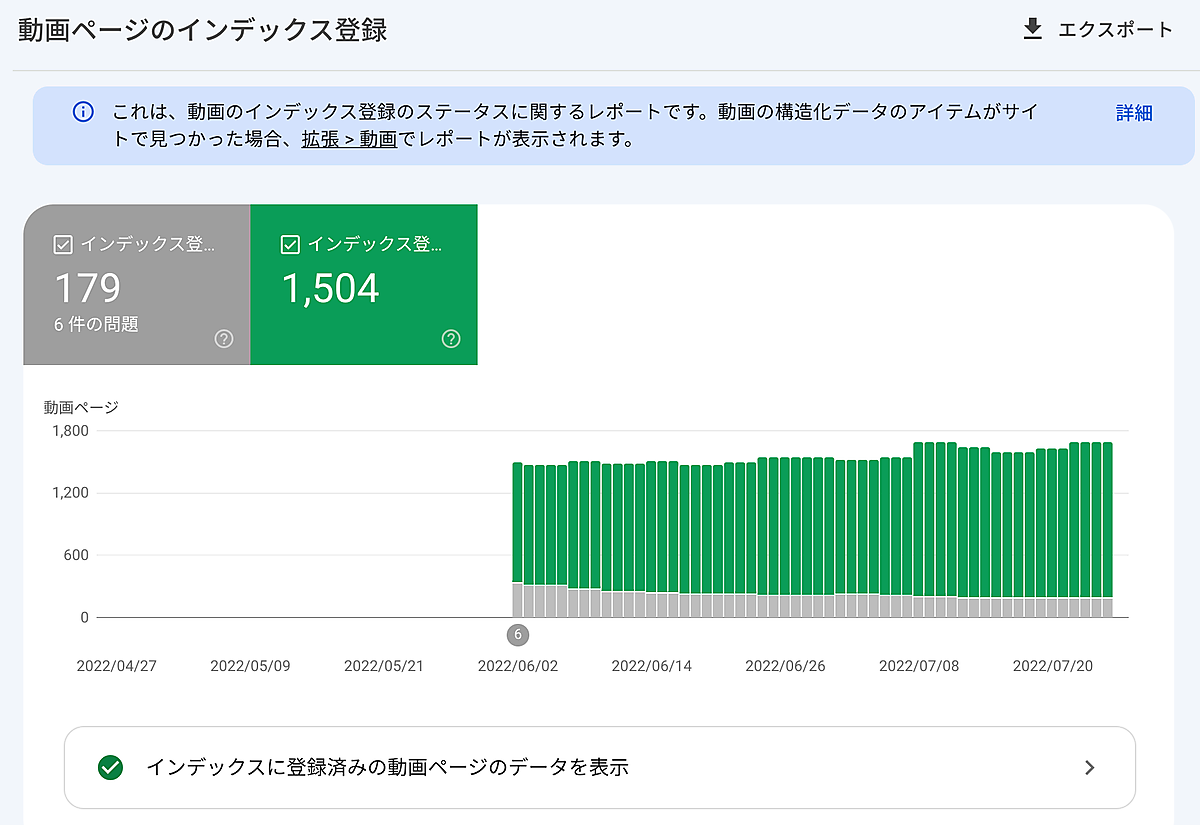Expand the indexed video pages row chevron
Screen dimensions: 1200x825
[x=1090, y=768]
